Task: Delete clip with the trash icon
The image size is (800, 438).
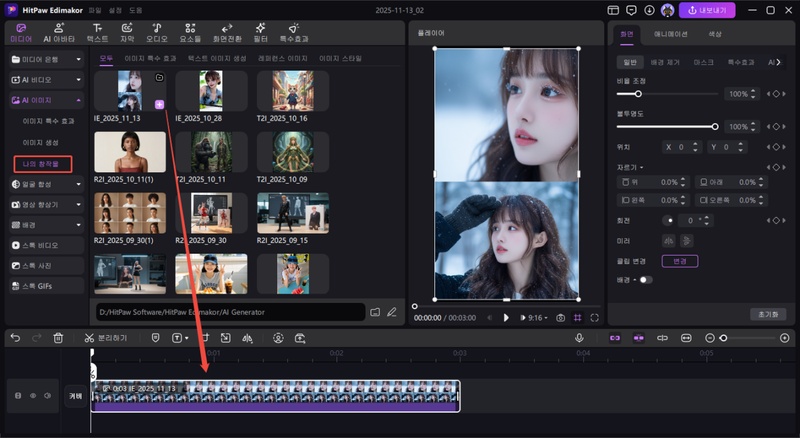Action: pos(58,338)
